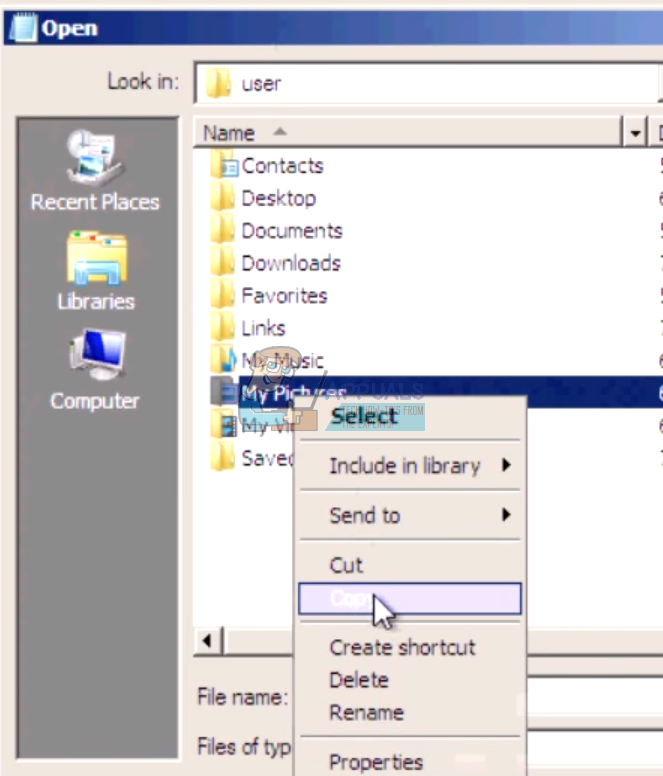Select the Links folder name
This screenshot has height=776, width=663.
click(263, 329)
